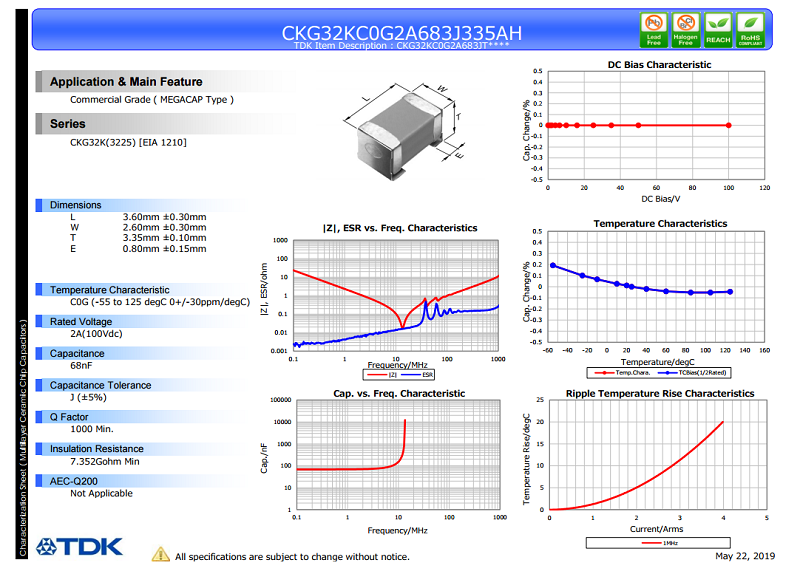Click the Capacitance heading
Viewport: 800px width, 574px height.
click(77, 354)
